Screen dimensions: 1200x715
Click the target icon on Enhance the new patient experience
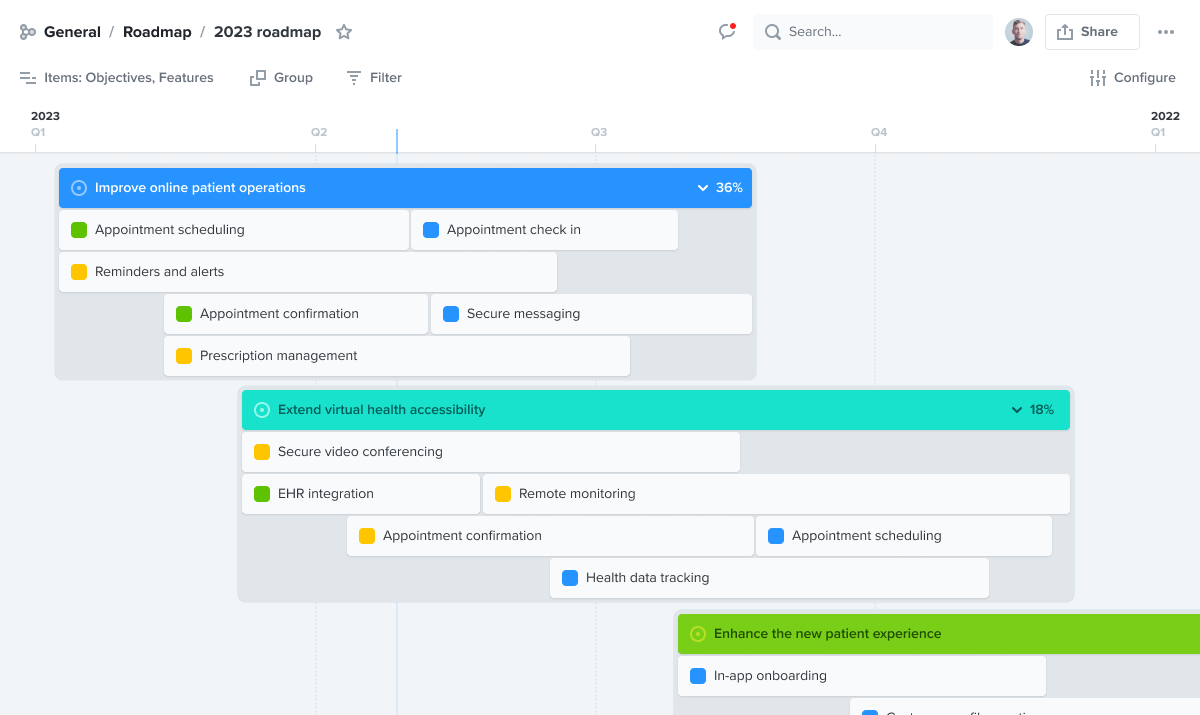(697, 633)
